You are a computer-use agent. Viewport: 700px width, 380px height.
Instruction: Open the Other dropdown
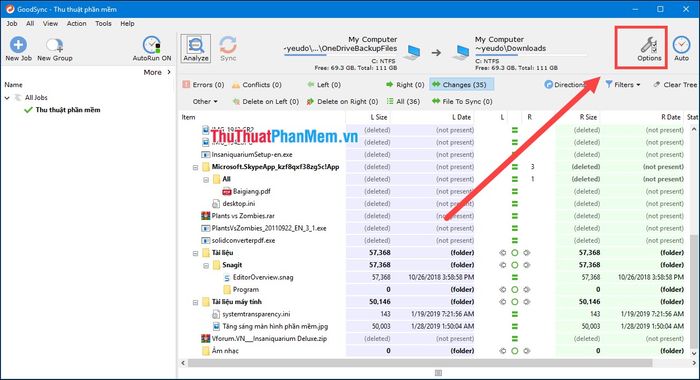point(205,101)
